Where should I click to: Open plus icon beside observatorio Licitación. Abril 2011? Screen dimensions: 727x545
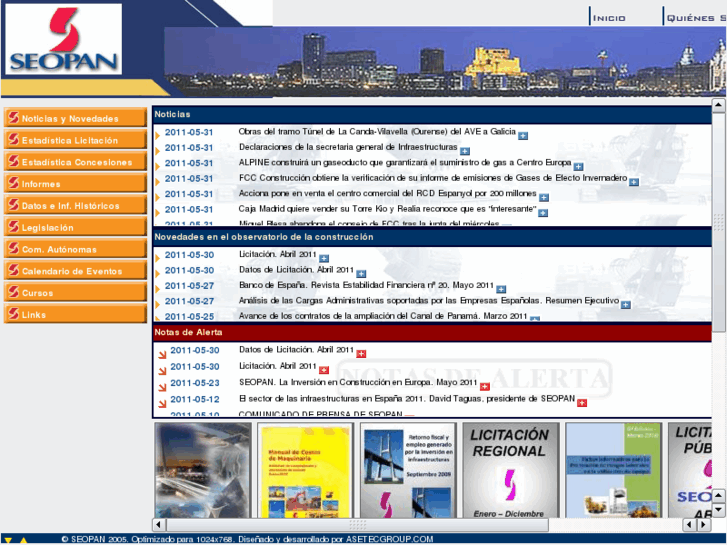tap(324, 258)
